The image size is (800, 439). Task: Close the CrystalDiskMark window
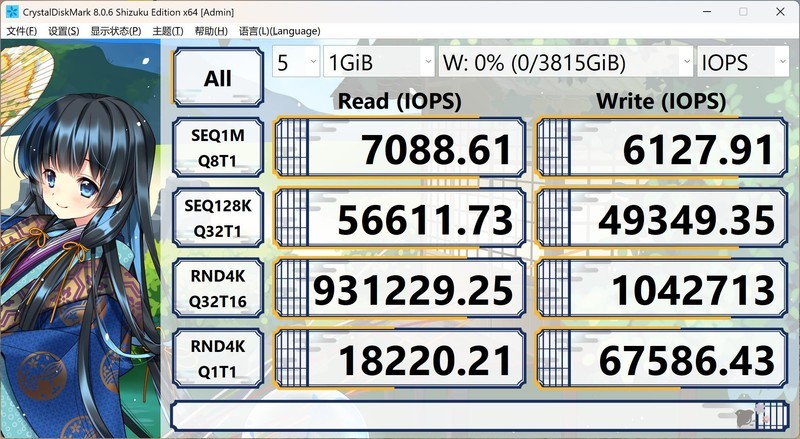780,12
